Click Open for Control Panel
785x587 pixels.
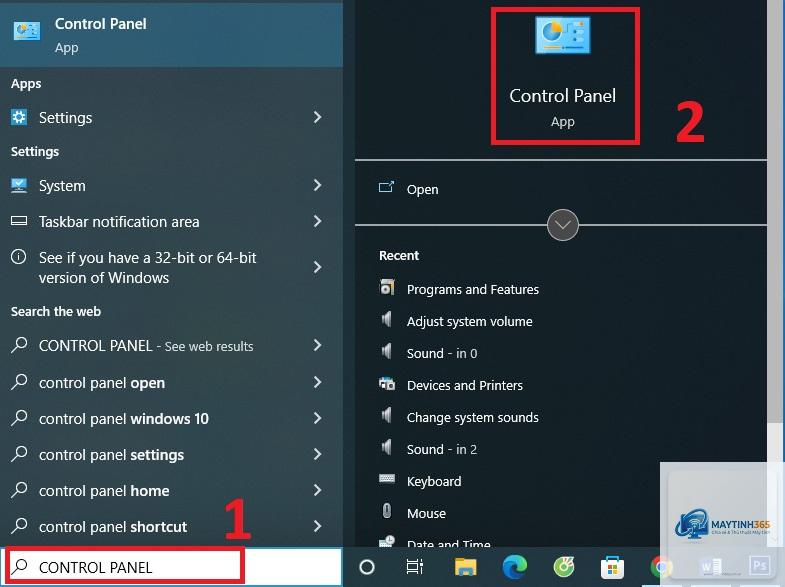tap(422, 190)
